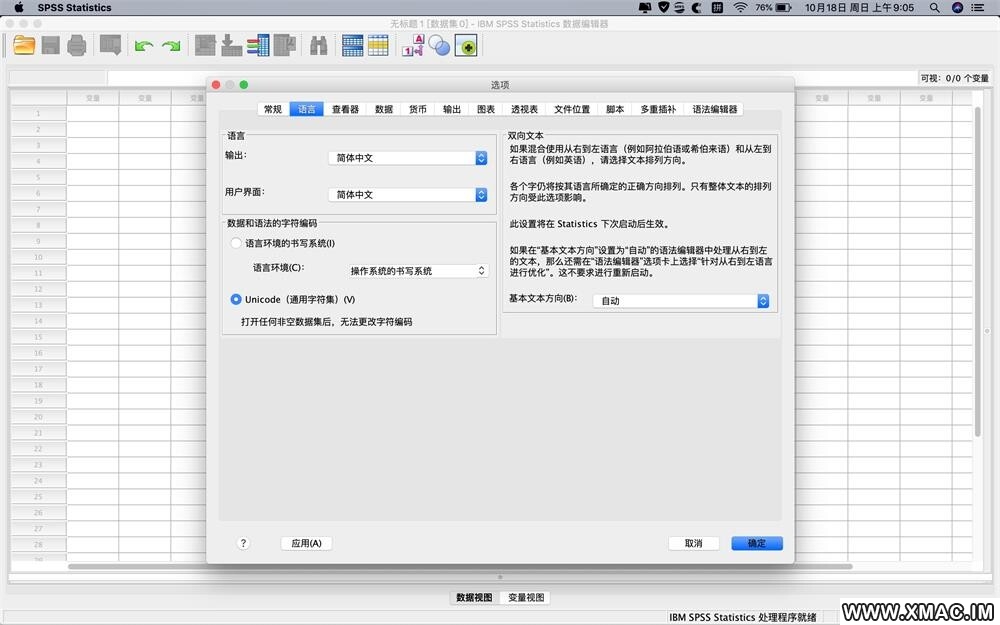Select the 语言 tab
This screenshot has width=1000, height=625.
(307, 109)
